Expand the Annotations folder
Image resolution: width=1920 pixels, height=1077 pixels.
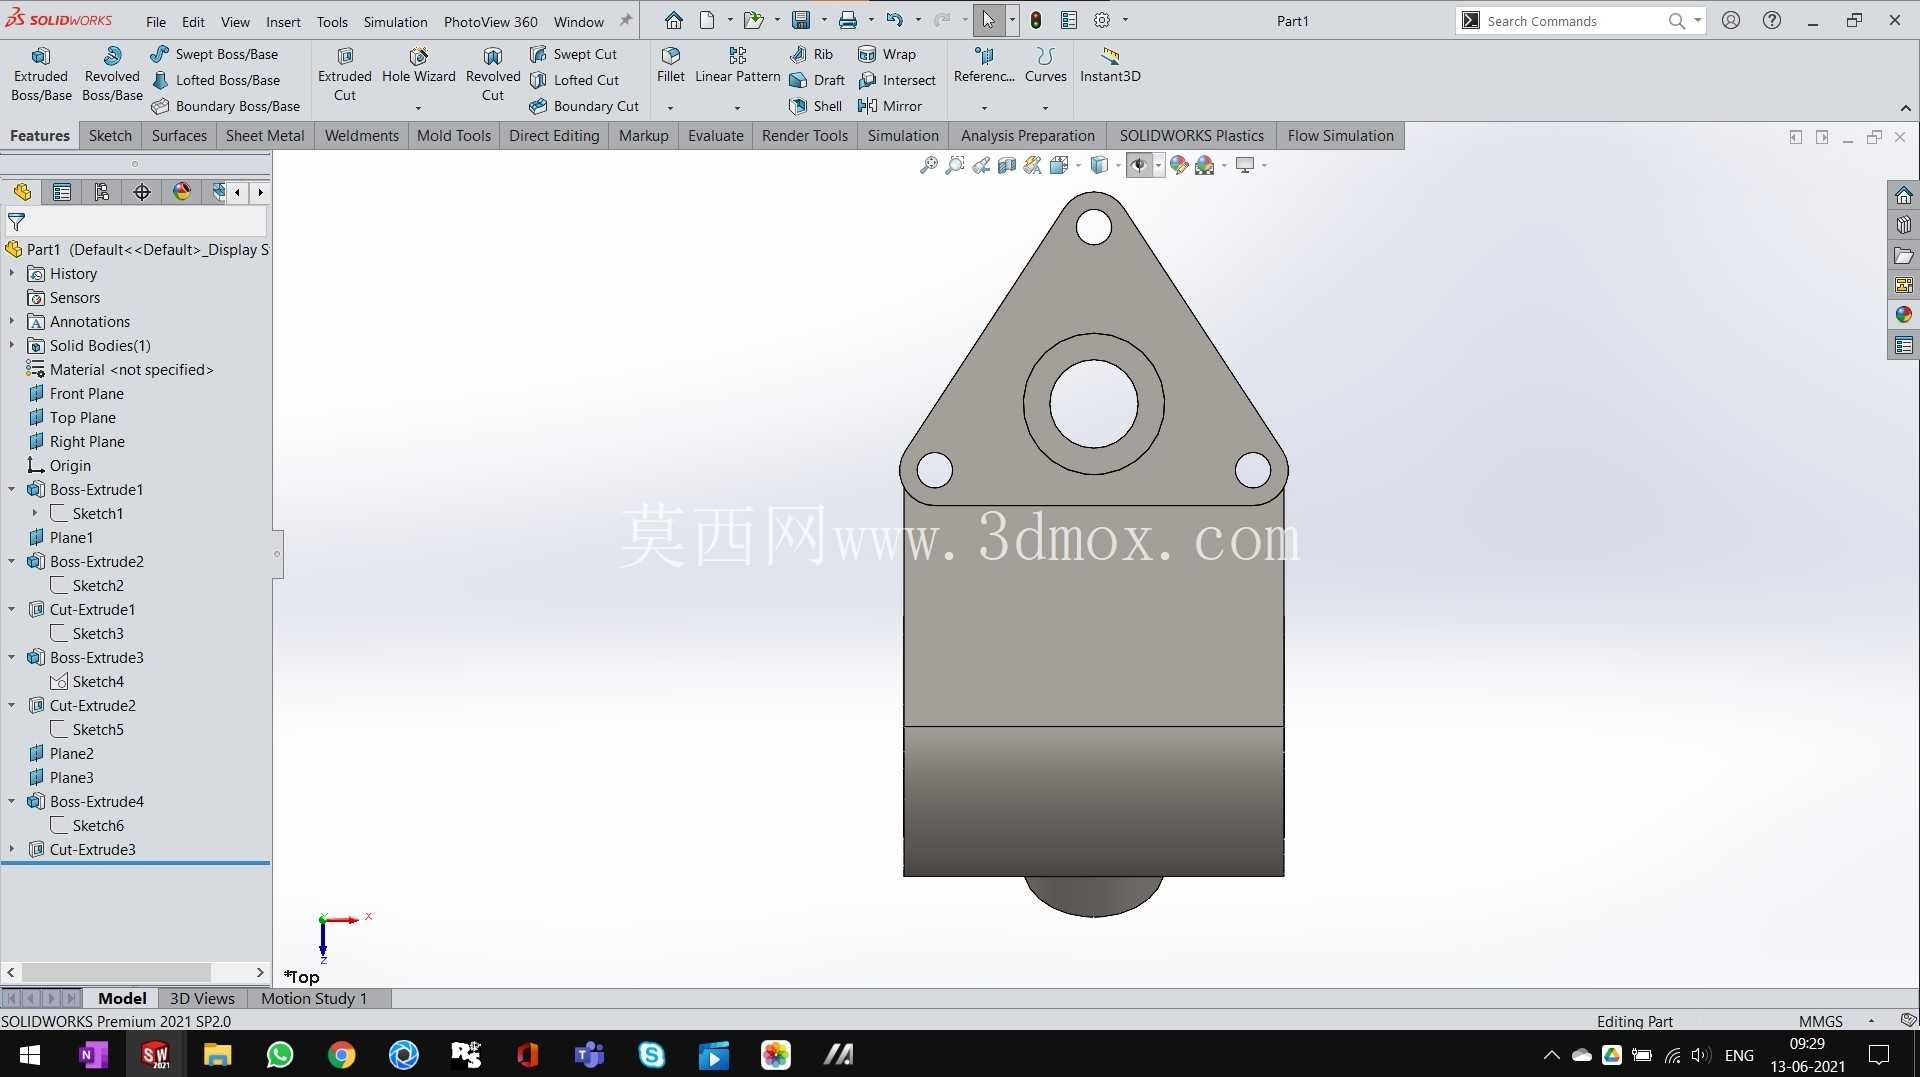point(12,321)
